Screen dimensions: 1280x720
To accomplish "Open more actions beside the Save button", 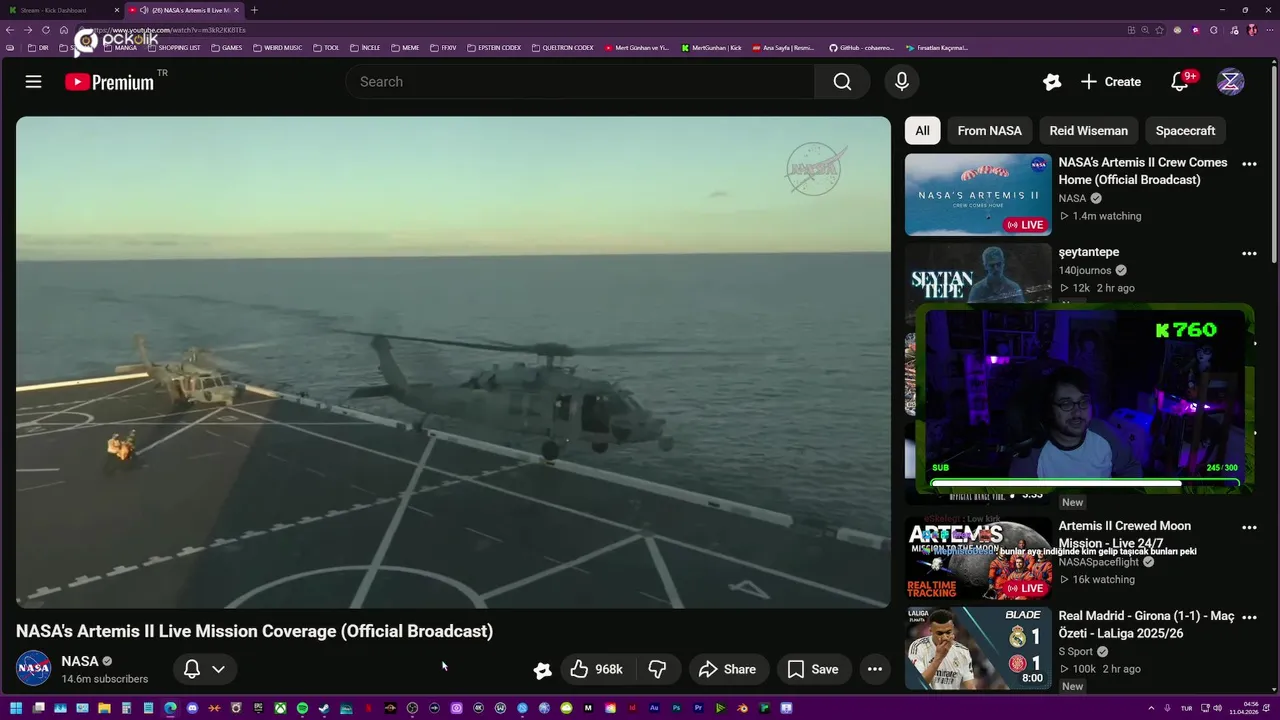I will coord(875,669).
